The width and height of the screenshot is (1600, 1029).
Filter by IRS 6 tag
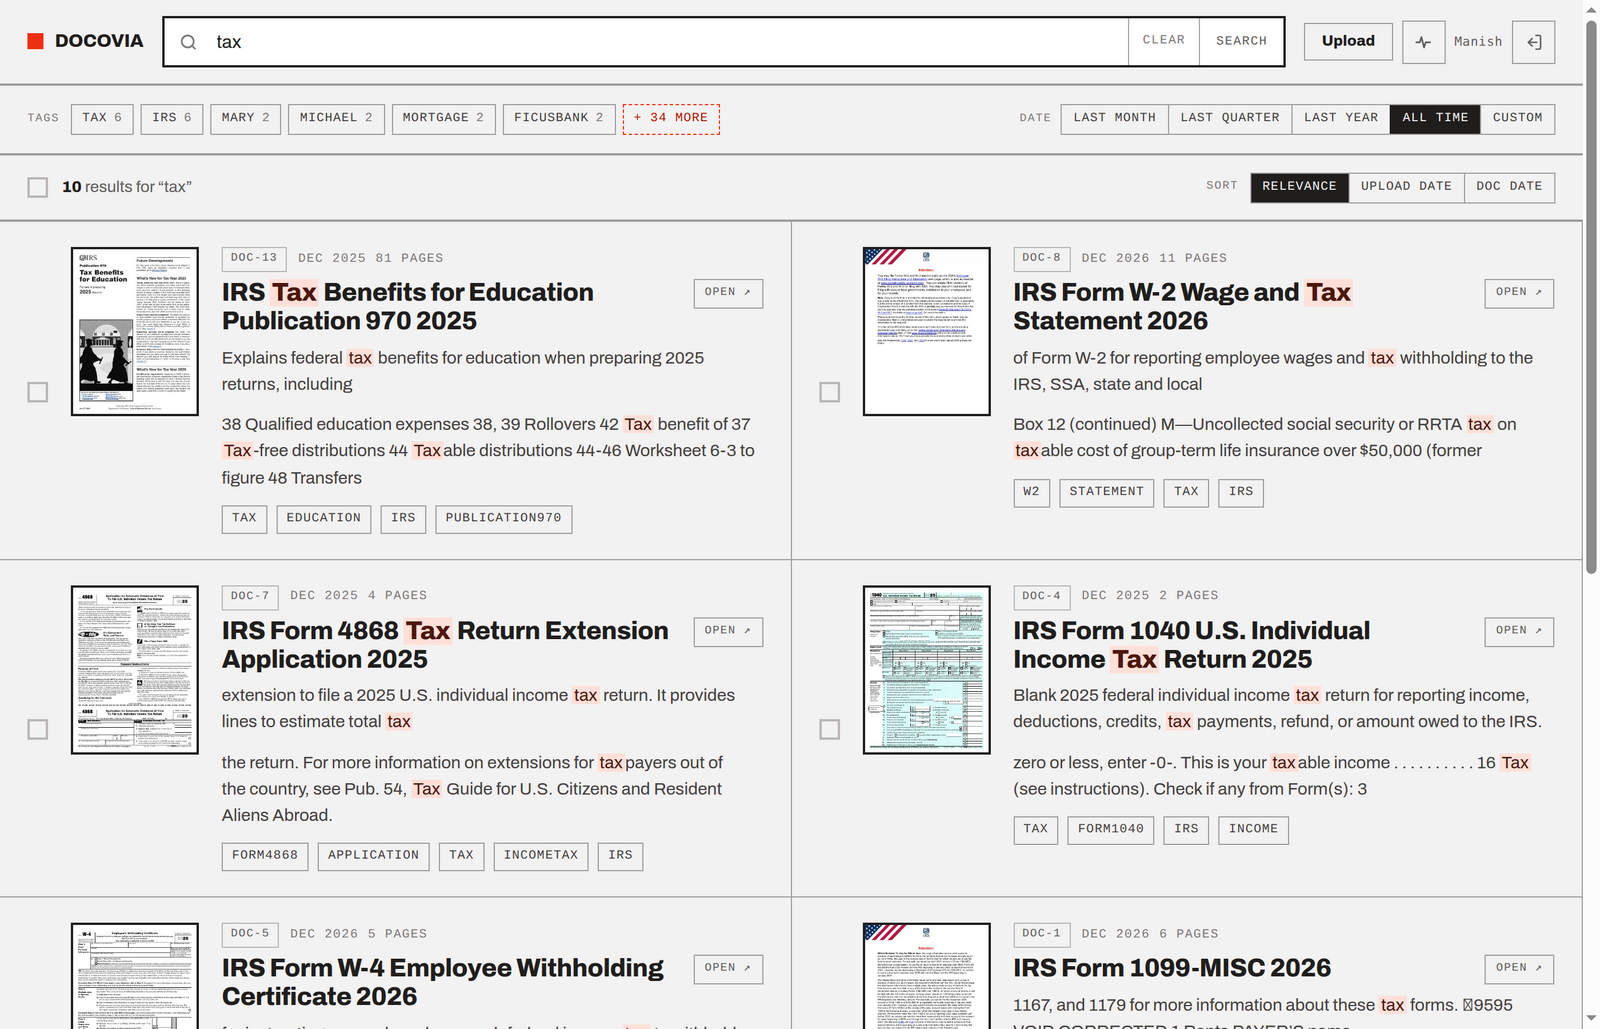pyautogui.click(x=172, y=118)
